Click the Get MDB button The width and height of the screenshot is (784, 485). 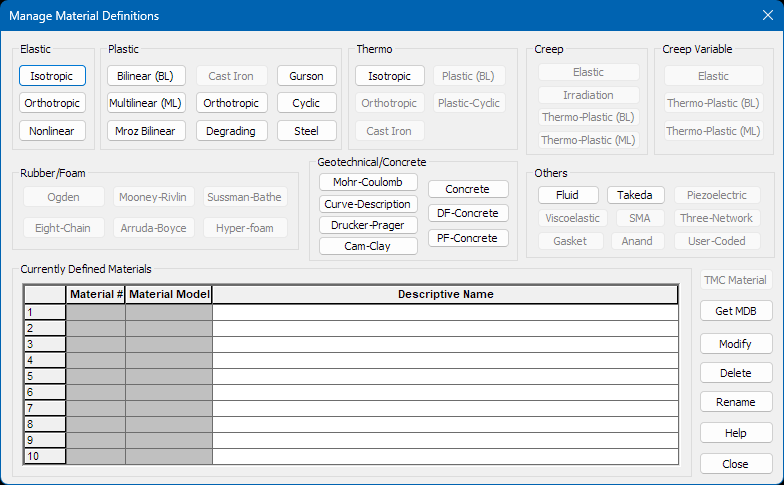[736, 312]
